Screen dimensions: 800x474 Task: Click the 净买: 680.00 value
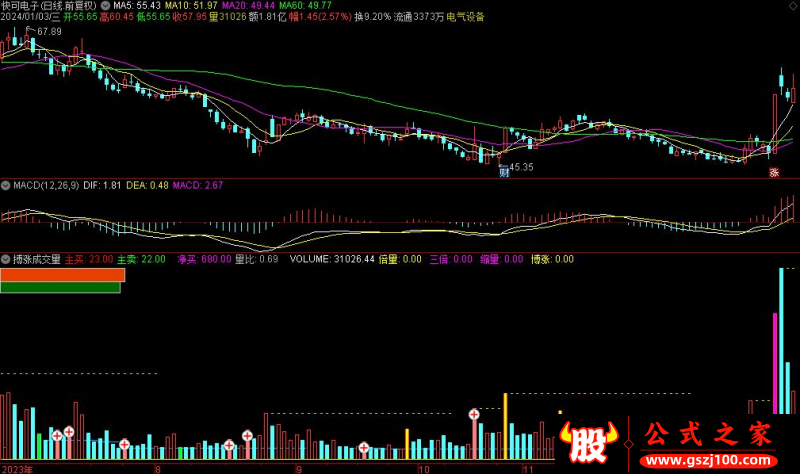point(204,259)
